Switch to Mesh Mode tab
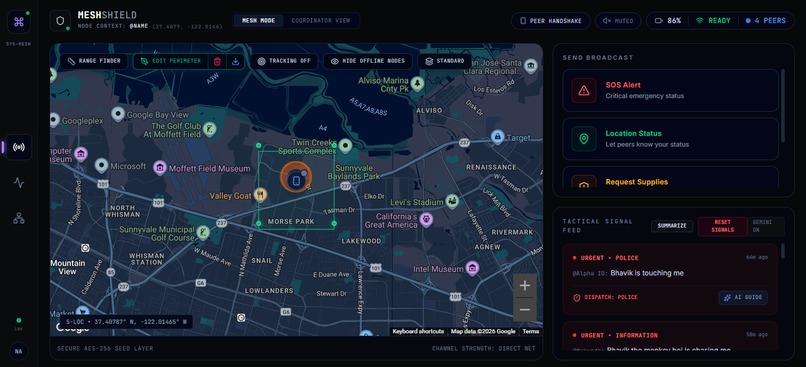This screenshot has width=806, height=367. 258,21
